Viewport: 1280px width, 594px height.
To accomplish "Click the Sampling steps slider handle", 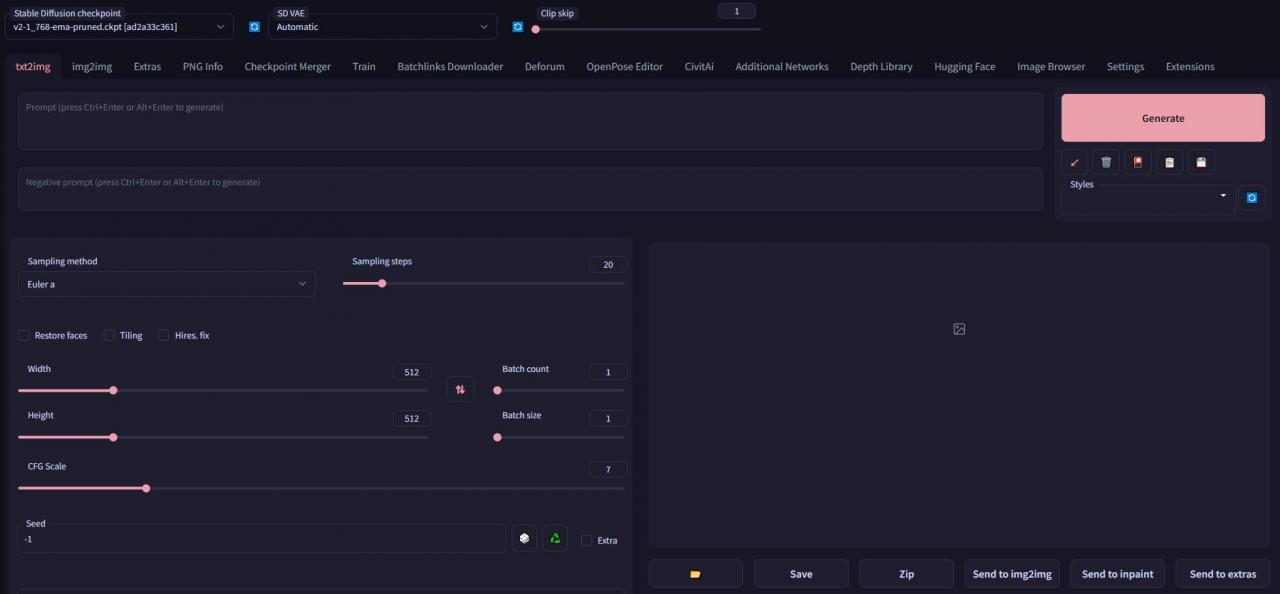I will 382,283.
